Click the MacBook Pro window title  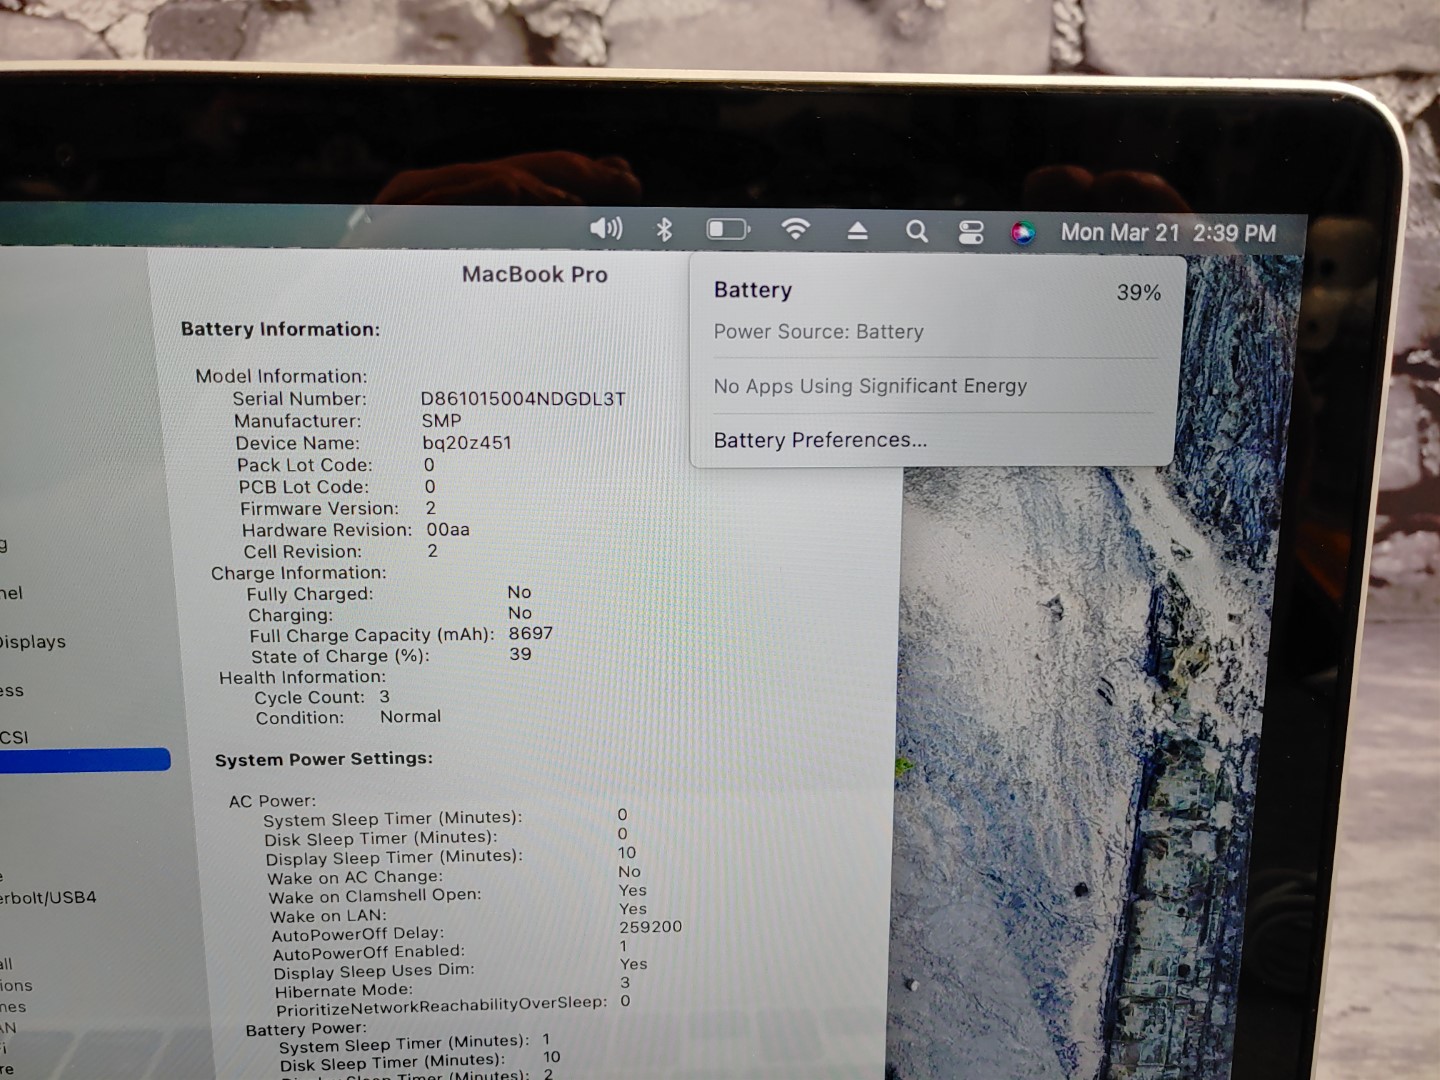(534, 275)
